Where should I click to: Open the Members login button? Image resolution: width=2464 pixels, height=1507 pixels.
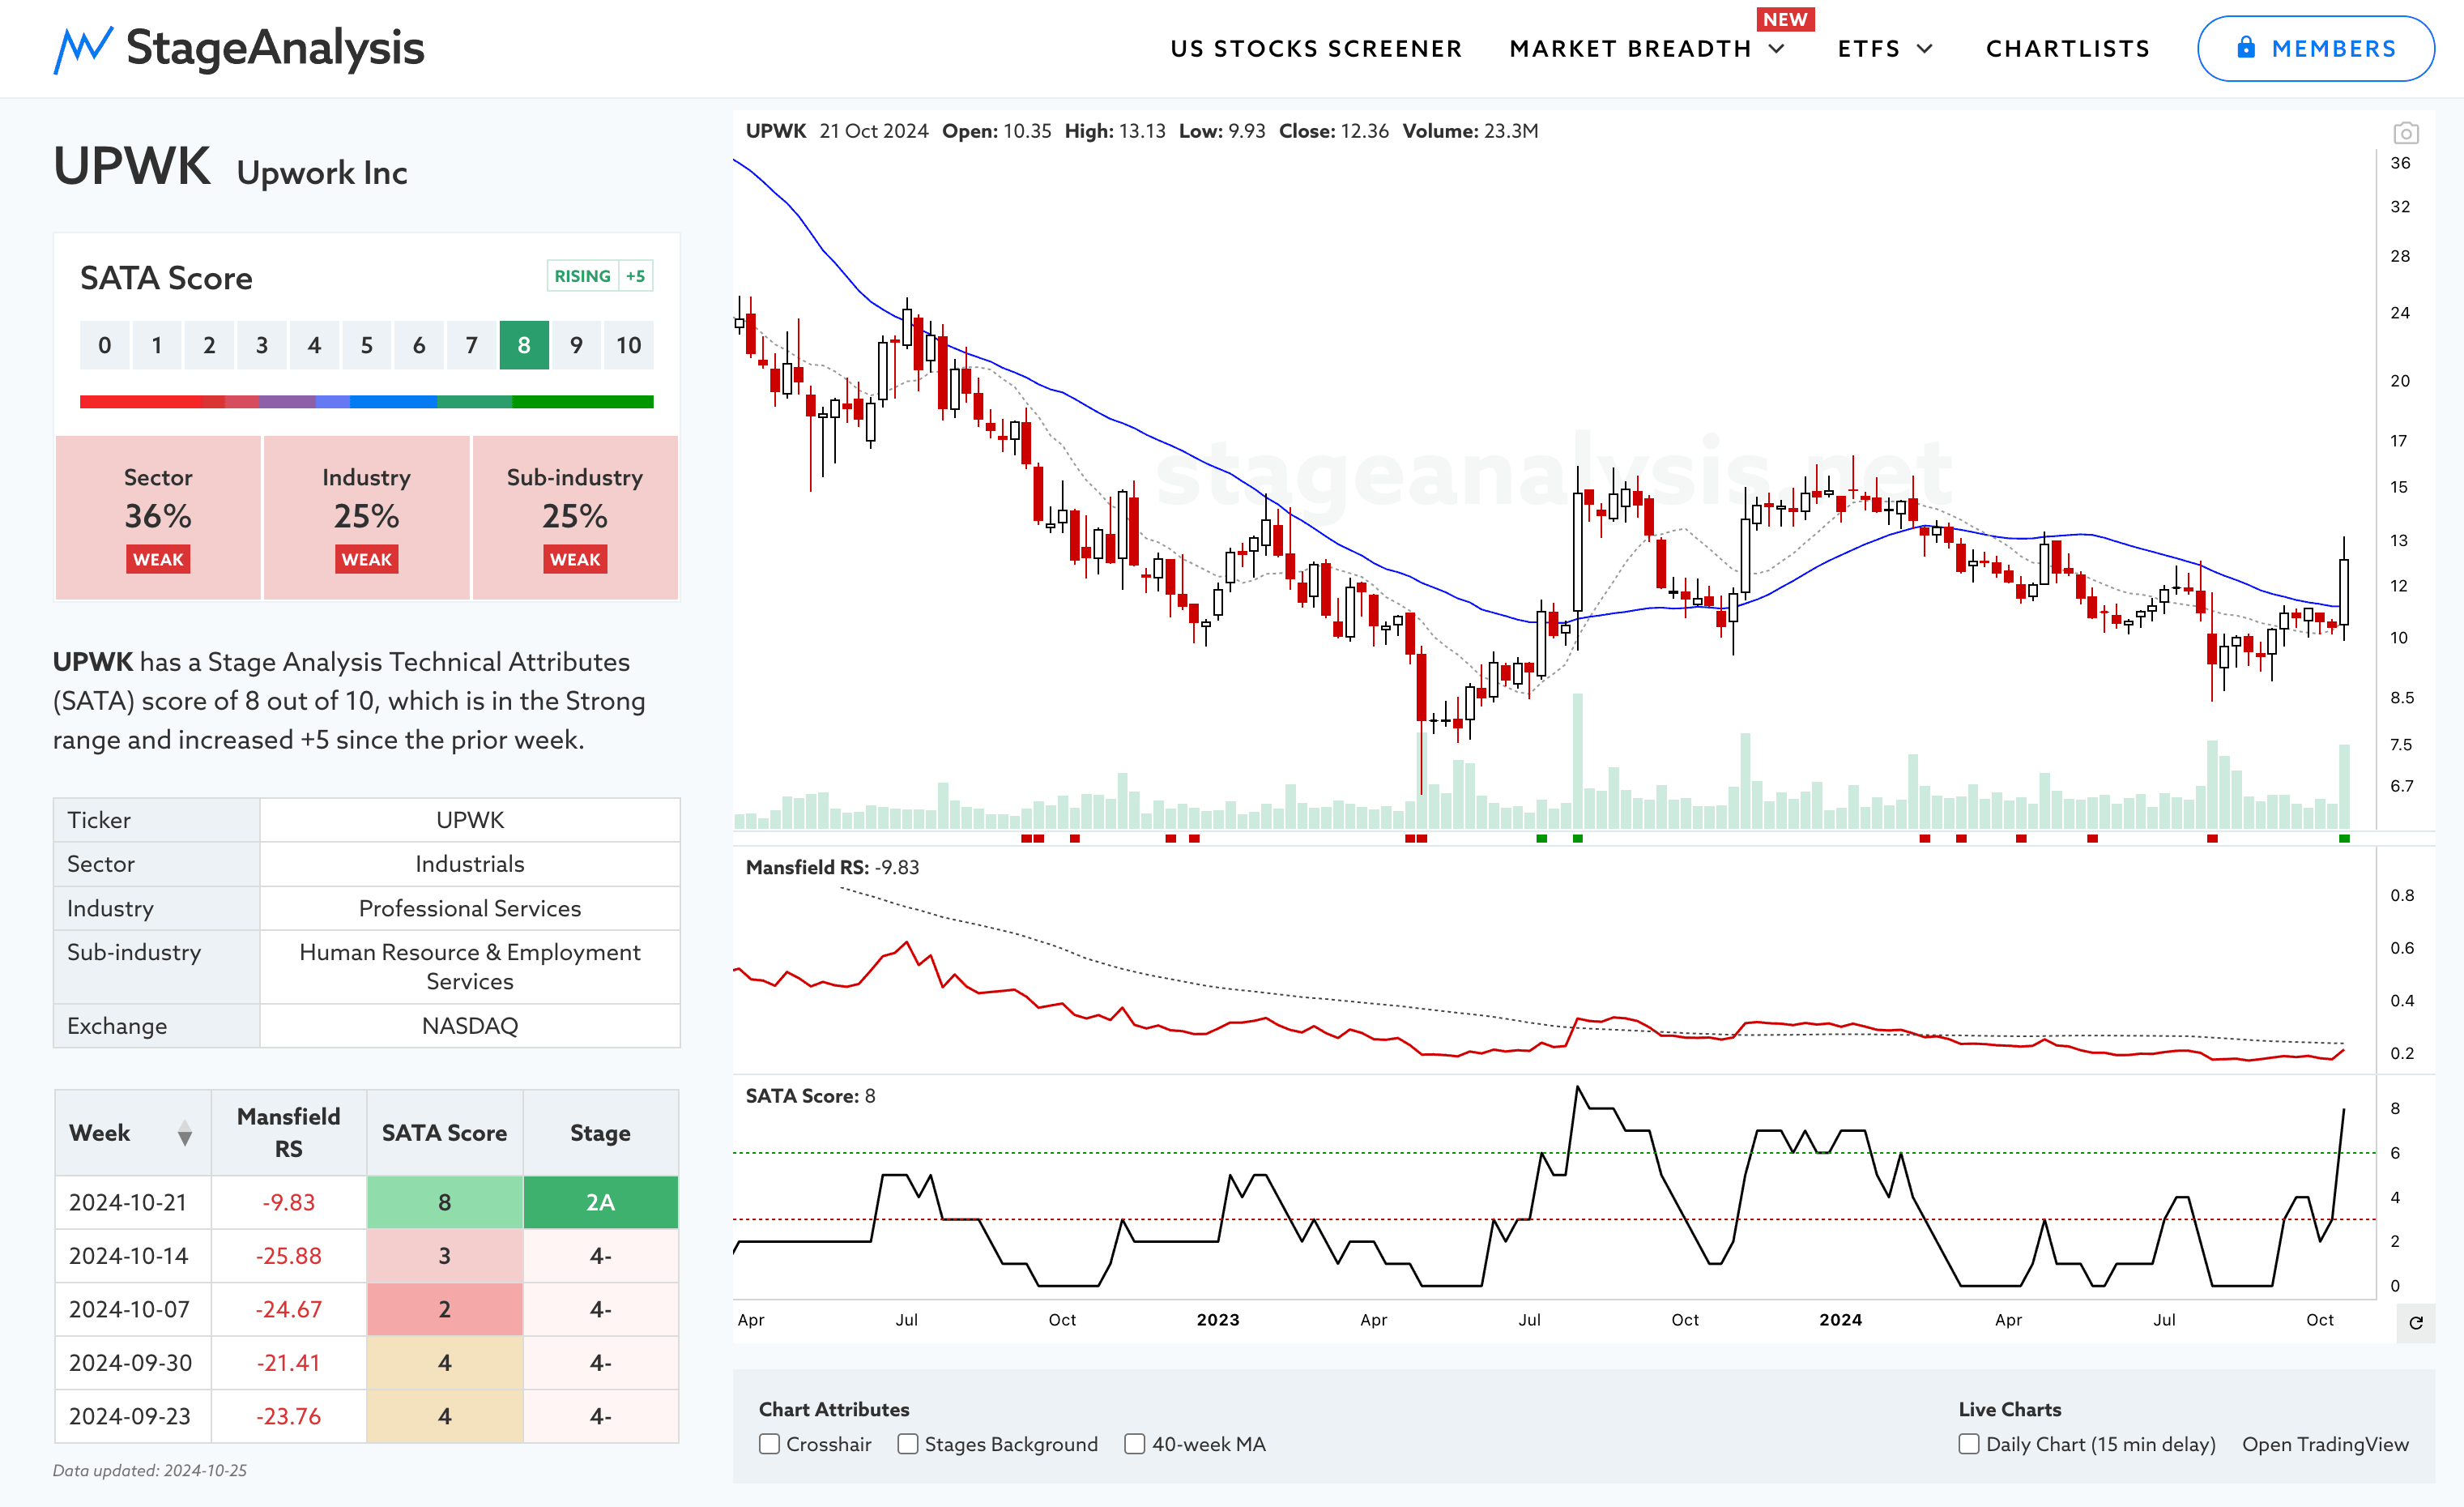click(2315, 48)
